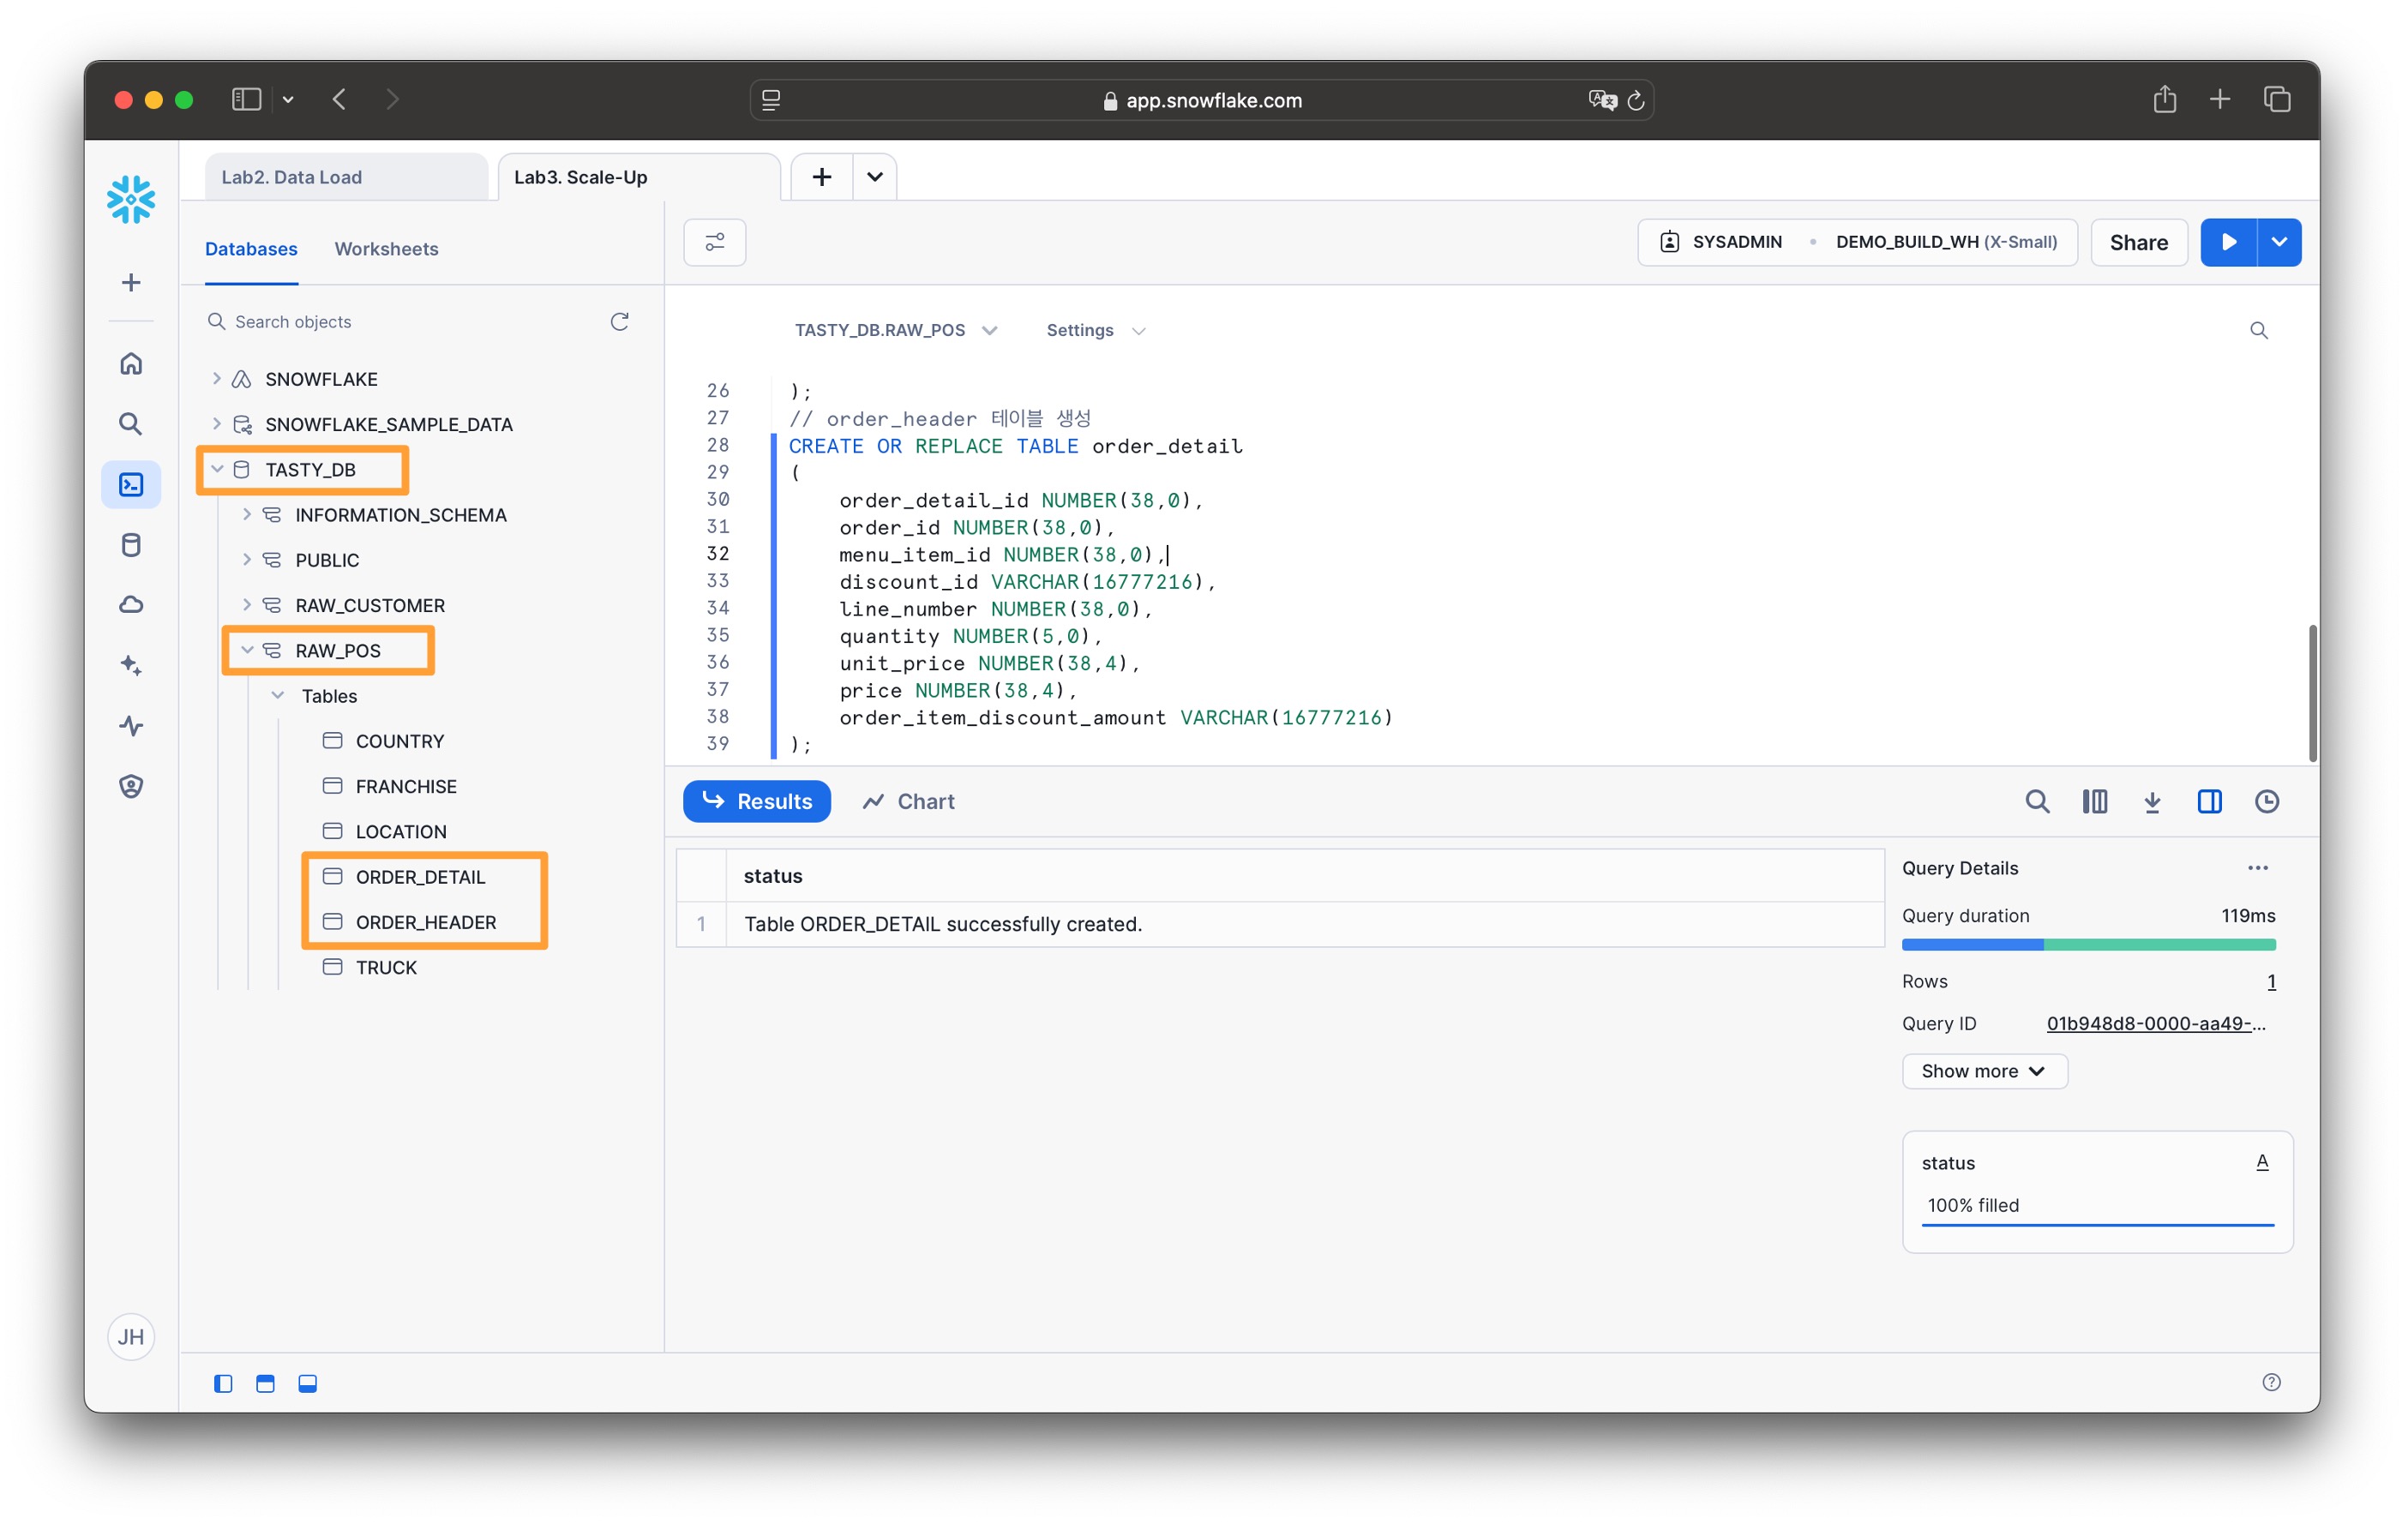
Task: Open the run options dropdown arrow
Action: pos(2279,242)
